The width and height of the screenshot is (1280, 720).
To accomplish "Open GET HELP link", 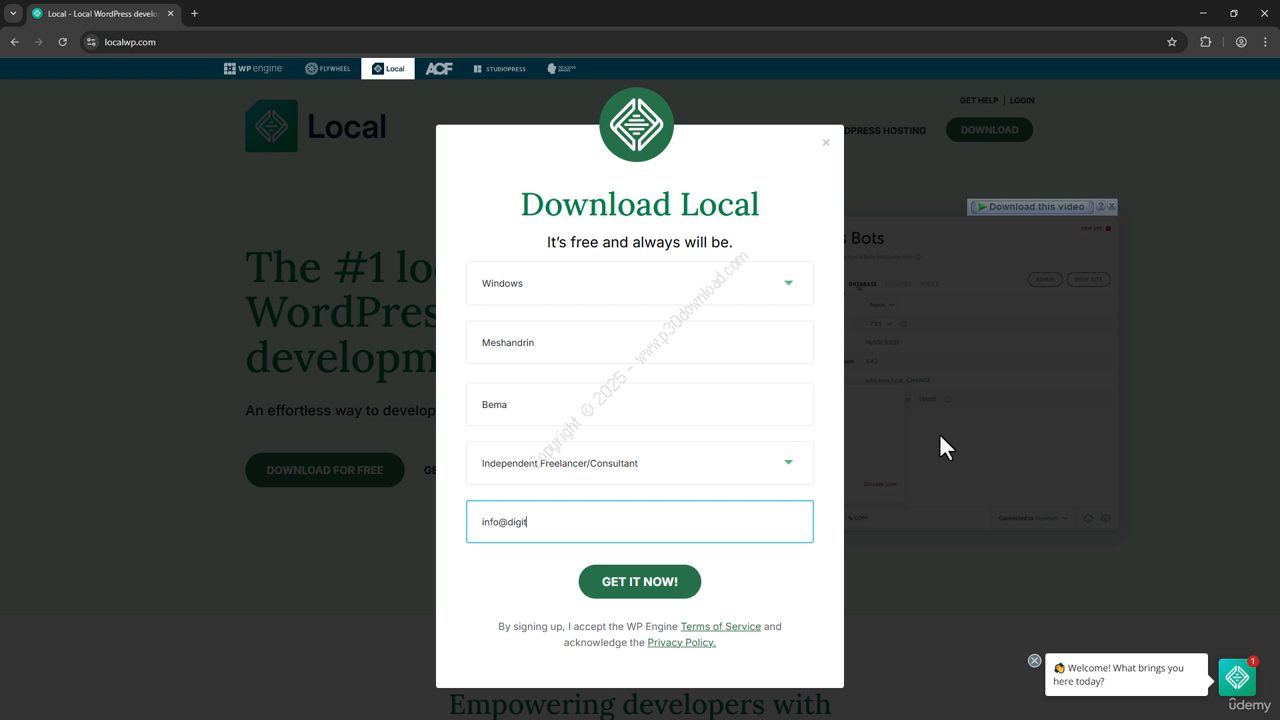I will (979, 100).
